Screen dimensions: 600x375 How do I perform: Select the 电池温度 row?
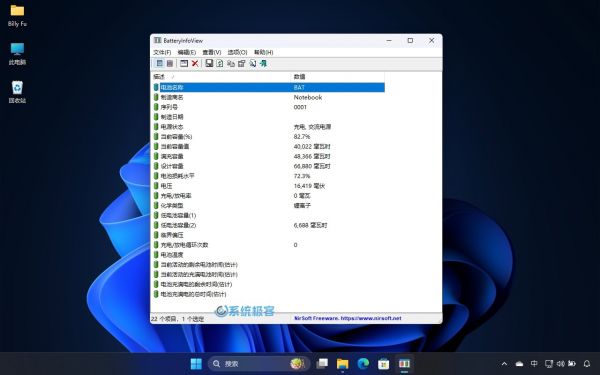coord(268,255)
